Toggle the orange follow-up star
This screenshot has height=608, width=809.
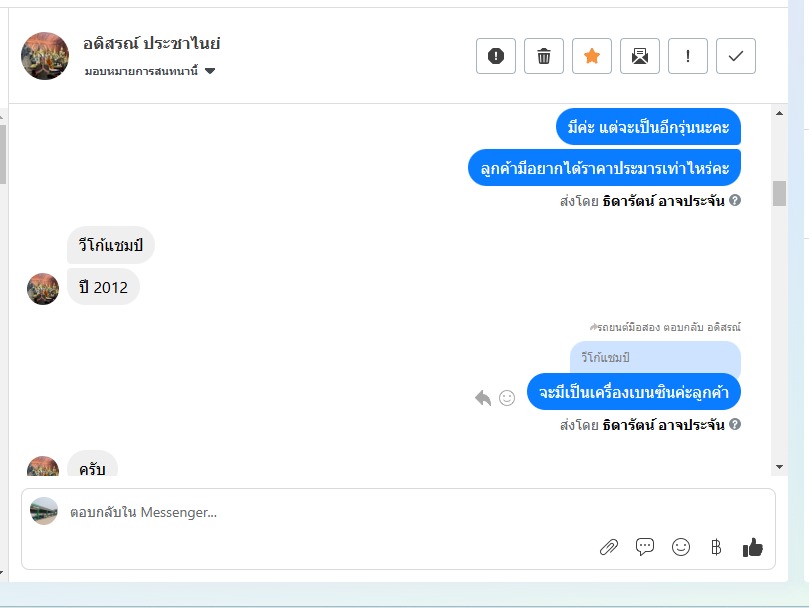[x=591, y=56]
